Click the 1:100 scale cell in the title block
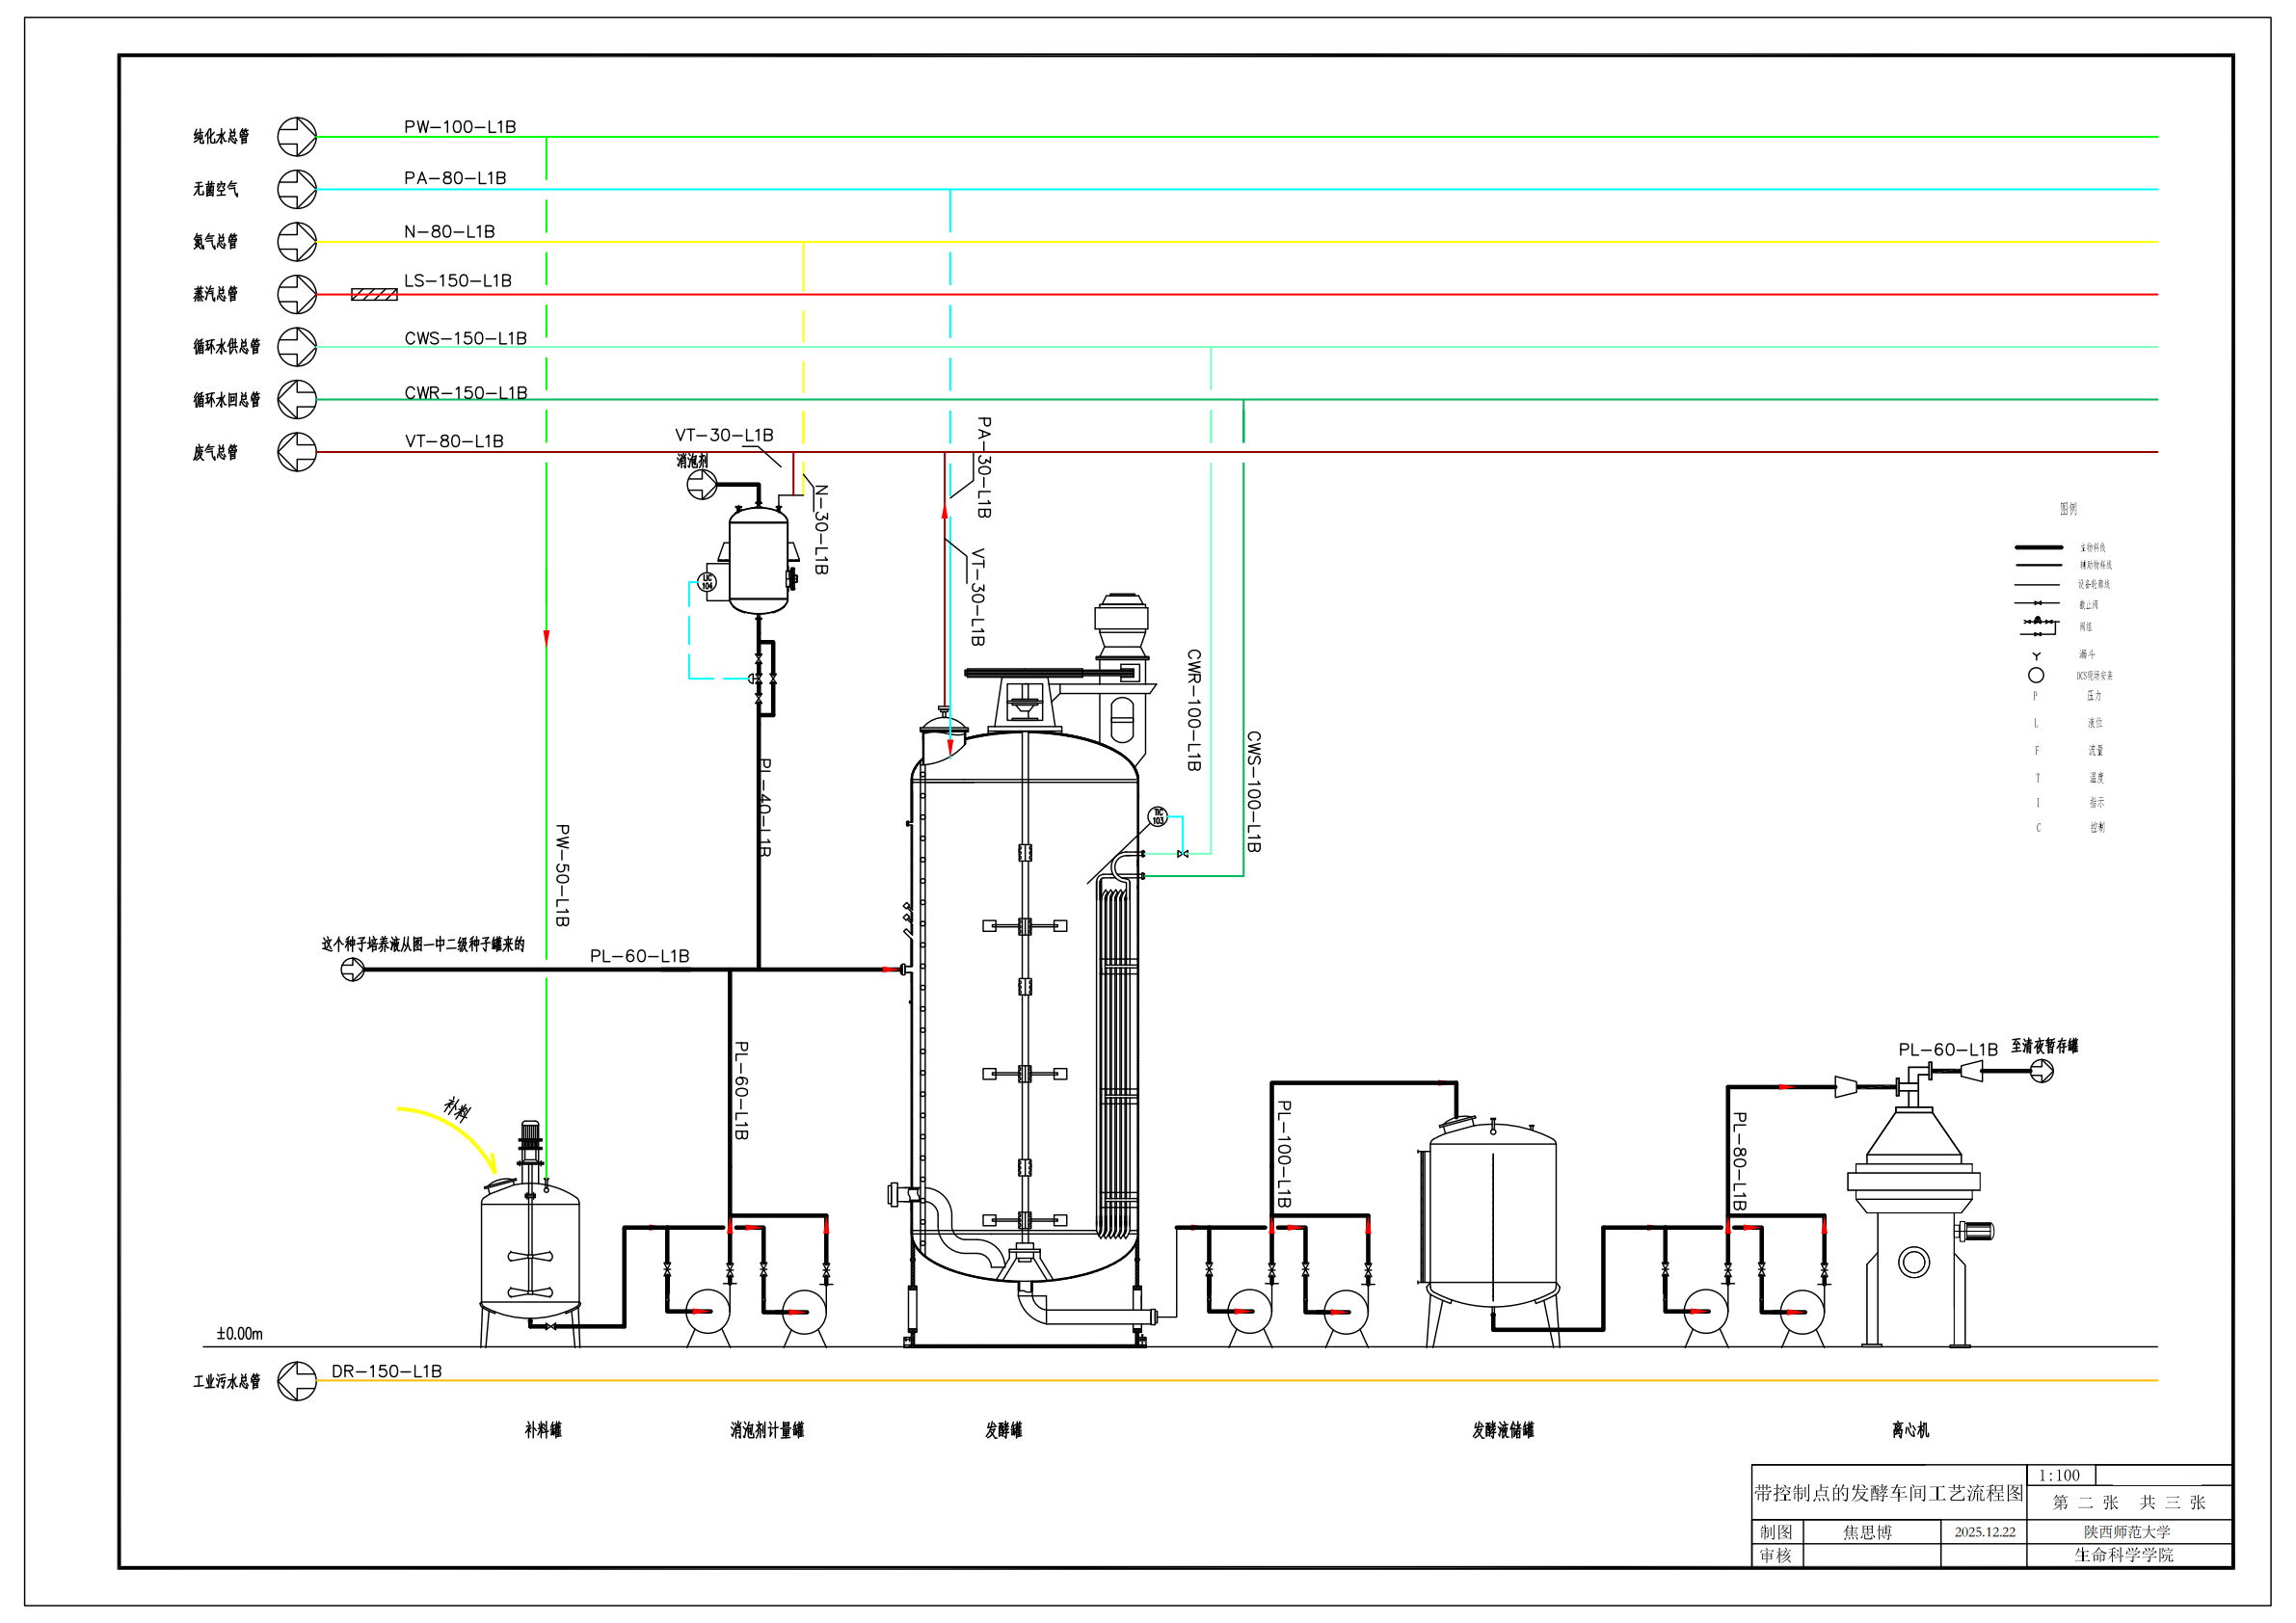 click(2059, 1476)
